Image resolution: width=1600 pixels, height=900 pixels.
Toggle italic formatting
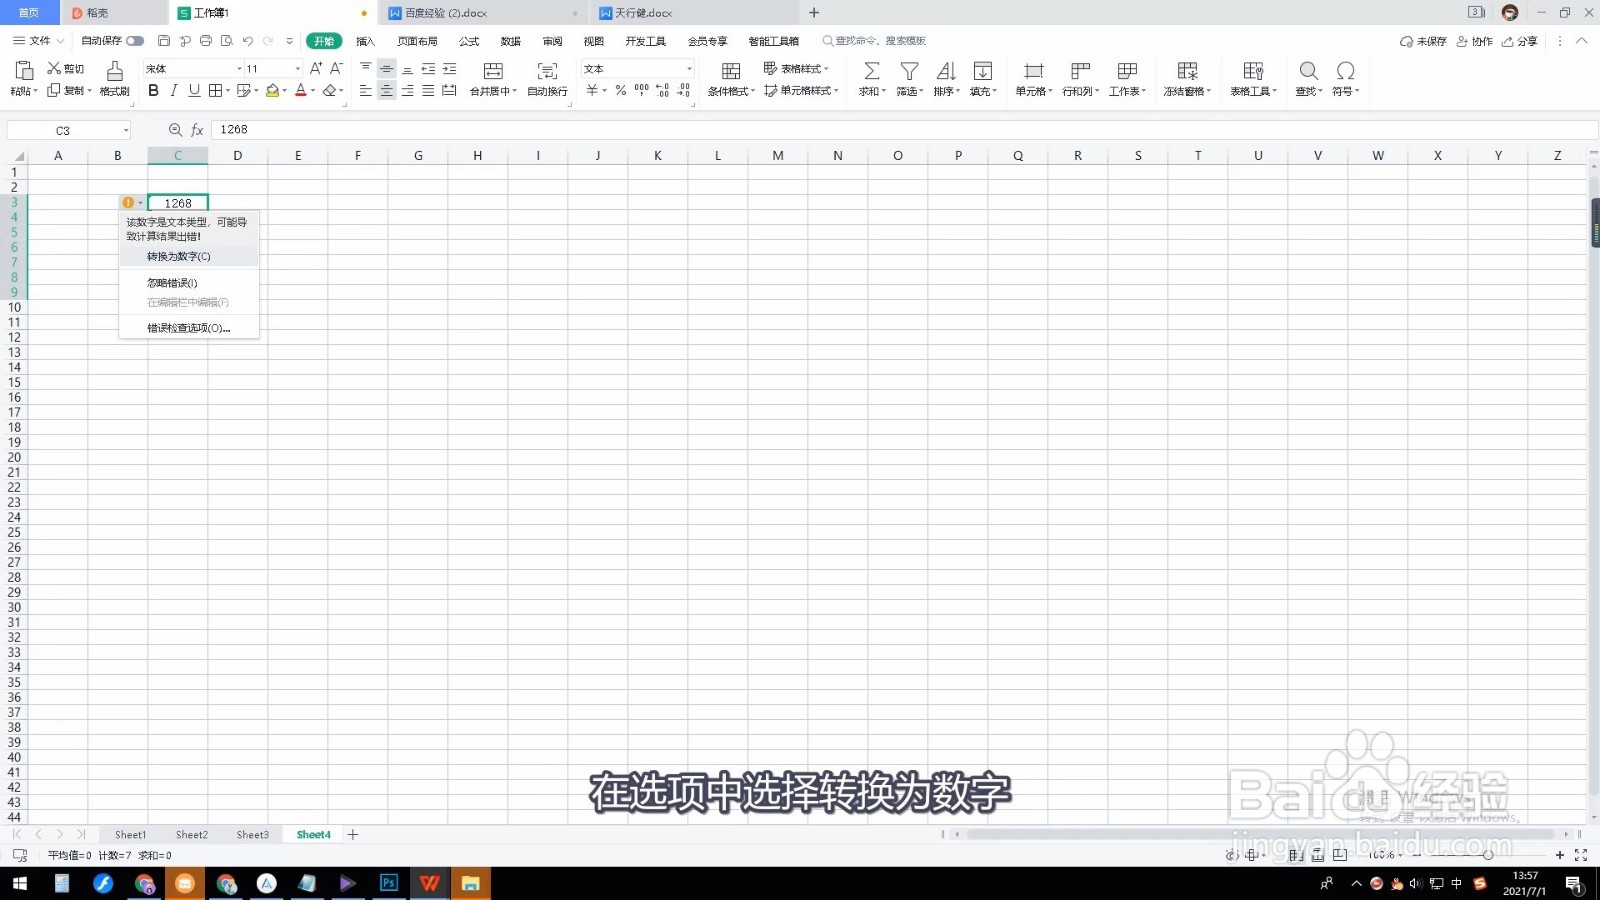[x=174, y=91]
